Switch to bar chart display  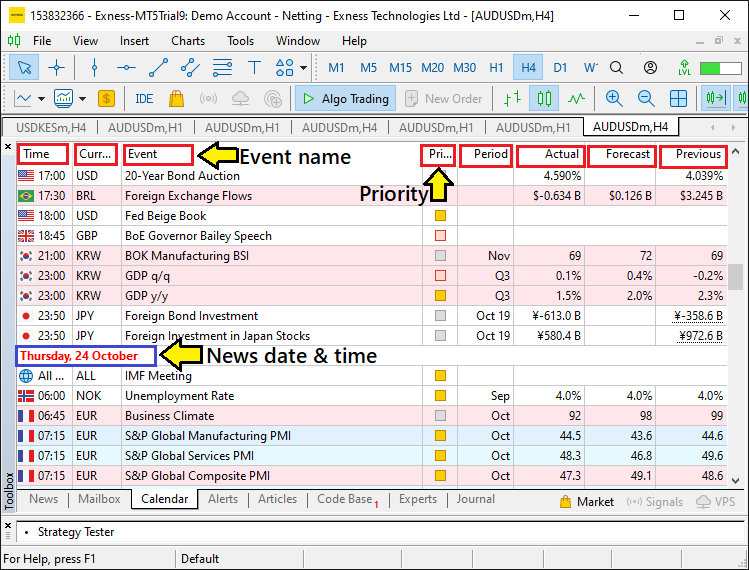513,99
